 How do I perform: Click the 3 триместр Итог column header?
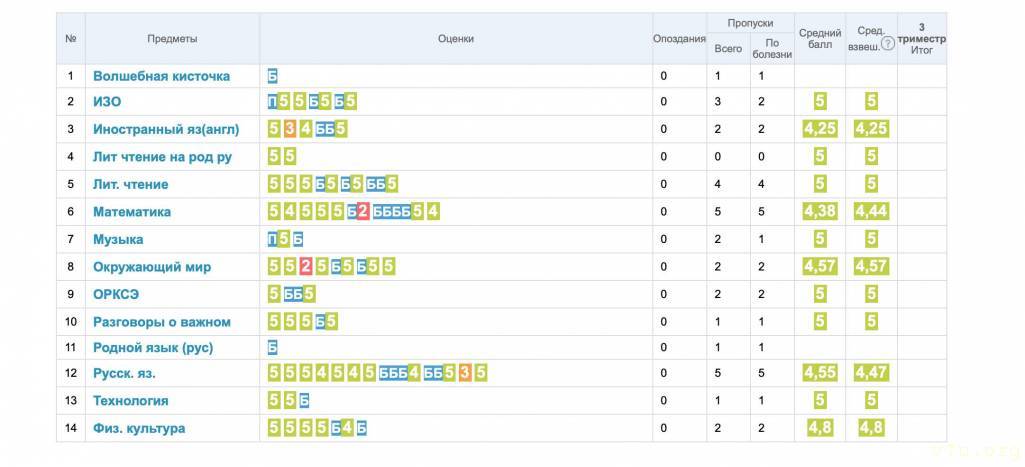[x=921, y=39]
